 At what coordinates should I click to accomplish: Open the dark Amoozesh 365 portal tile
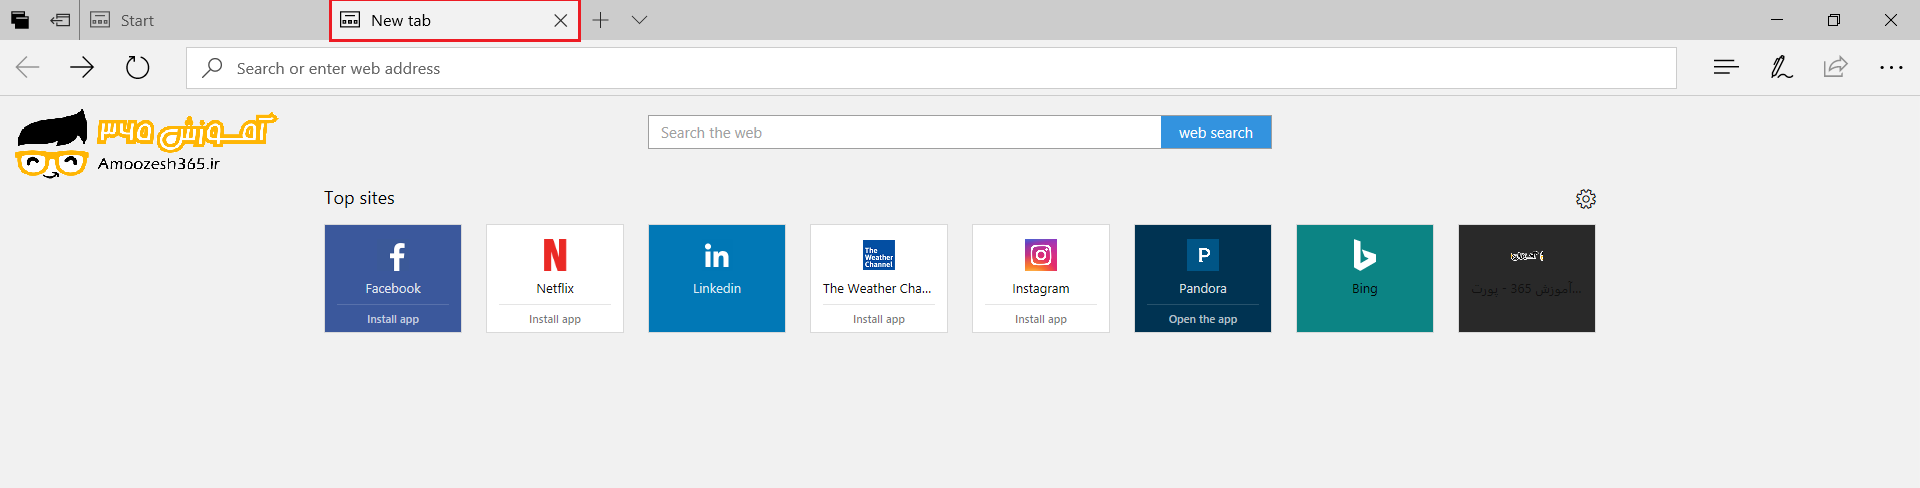[x=1527, y=278]
